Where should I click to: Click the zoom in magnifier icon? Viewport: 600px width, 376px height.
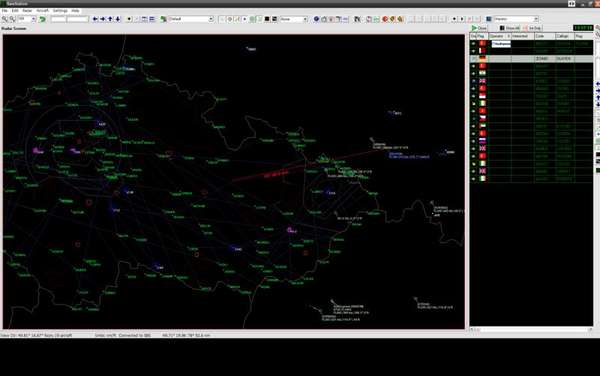click(x=5, y=19)
